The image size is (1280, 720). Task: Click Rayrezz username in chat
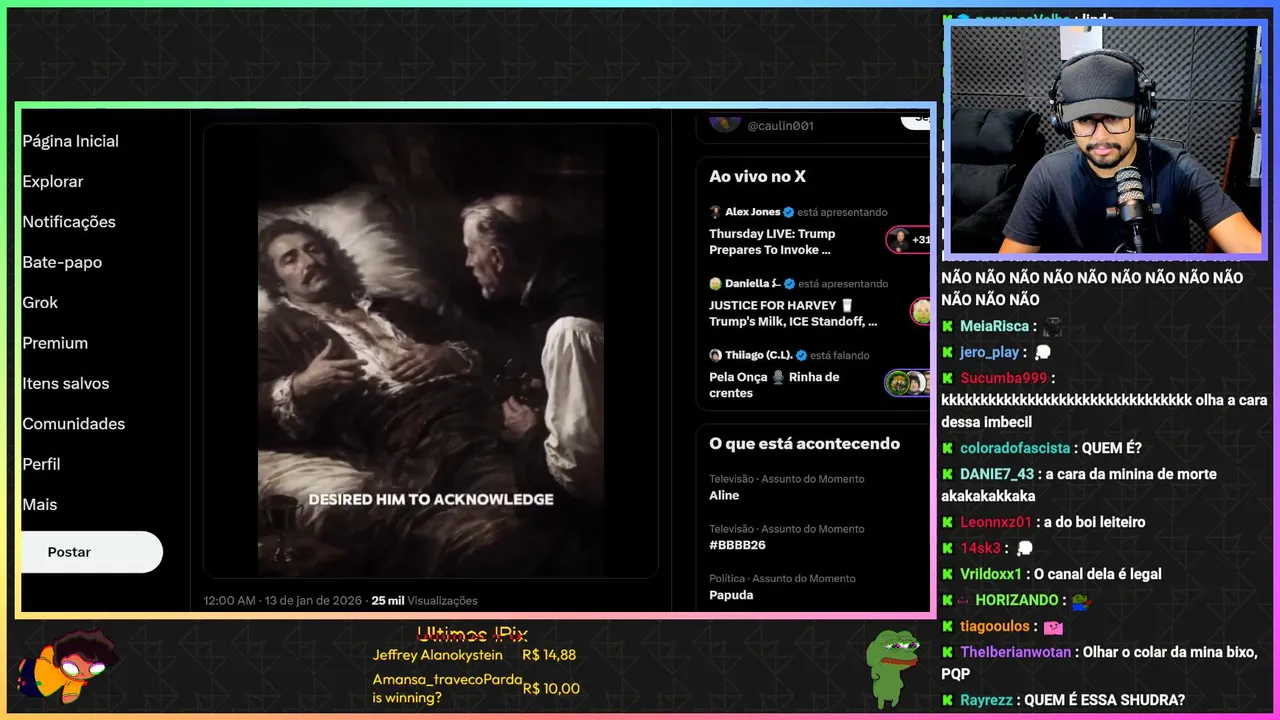[987, 700]
